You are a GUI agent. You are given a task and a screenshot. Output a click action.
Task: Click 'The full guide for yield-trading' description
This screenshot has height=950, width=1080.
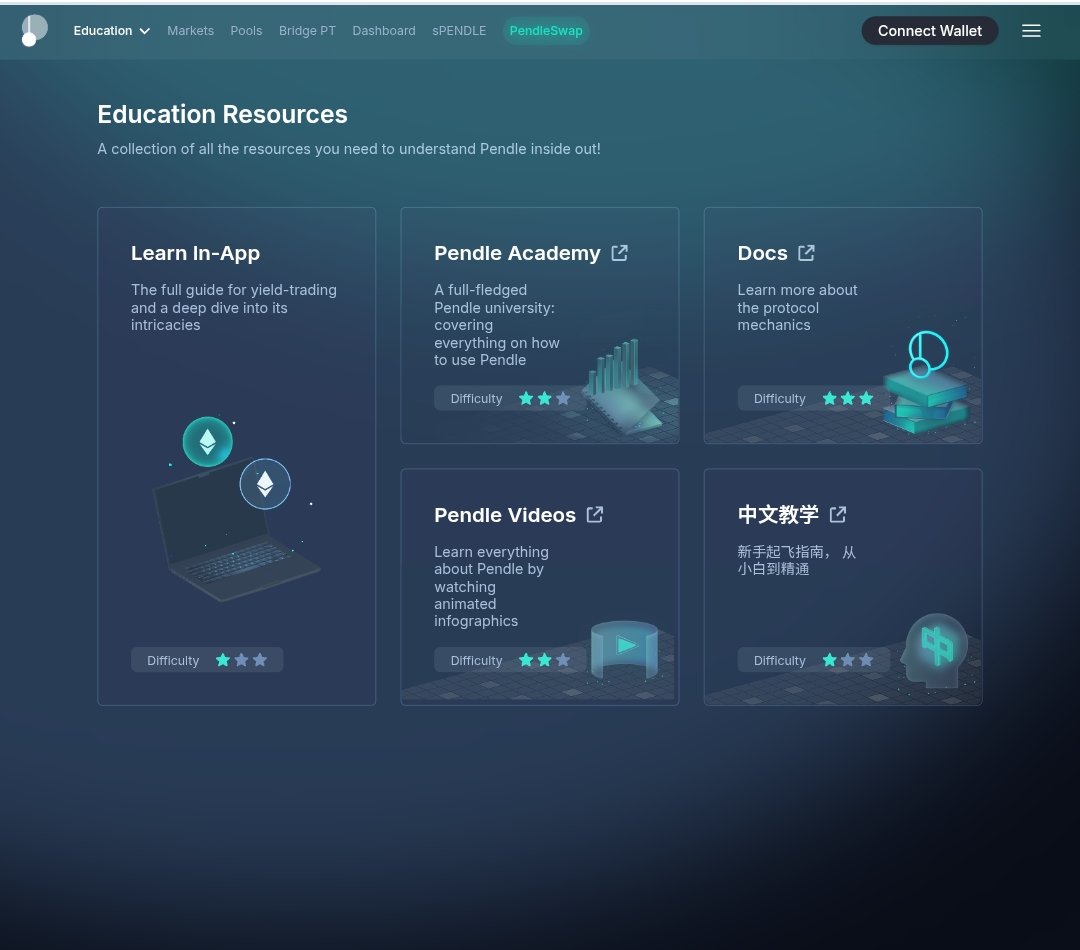point(233,307)
